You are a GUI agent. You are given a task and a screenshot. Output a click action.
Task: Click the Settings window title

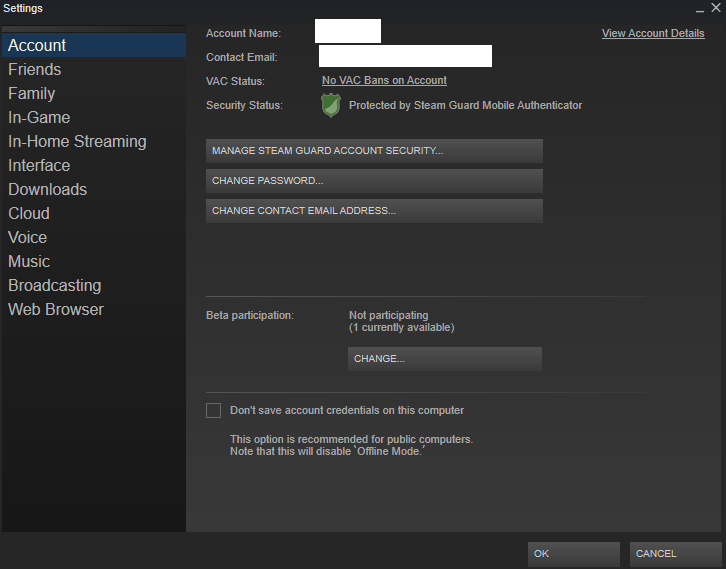click(23, 8)
